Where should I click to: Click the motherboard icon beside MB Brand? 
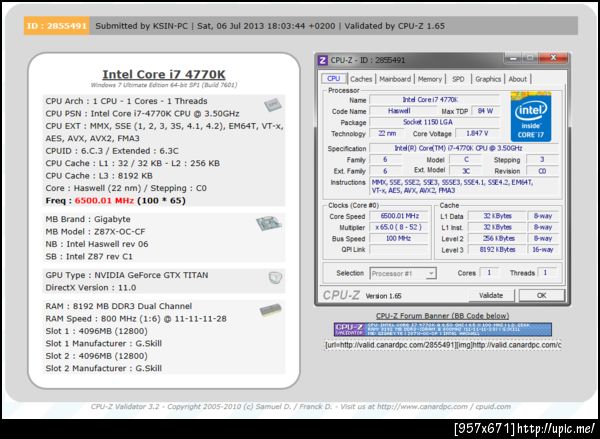269,223
